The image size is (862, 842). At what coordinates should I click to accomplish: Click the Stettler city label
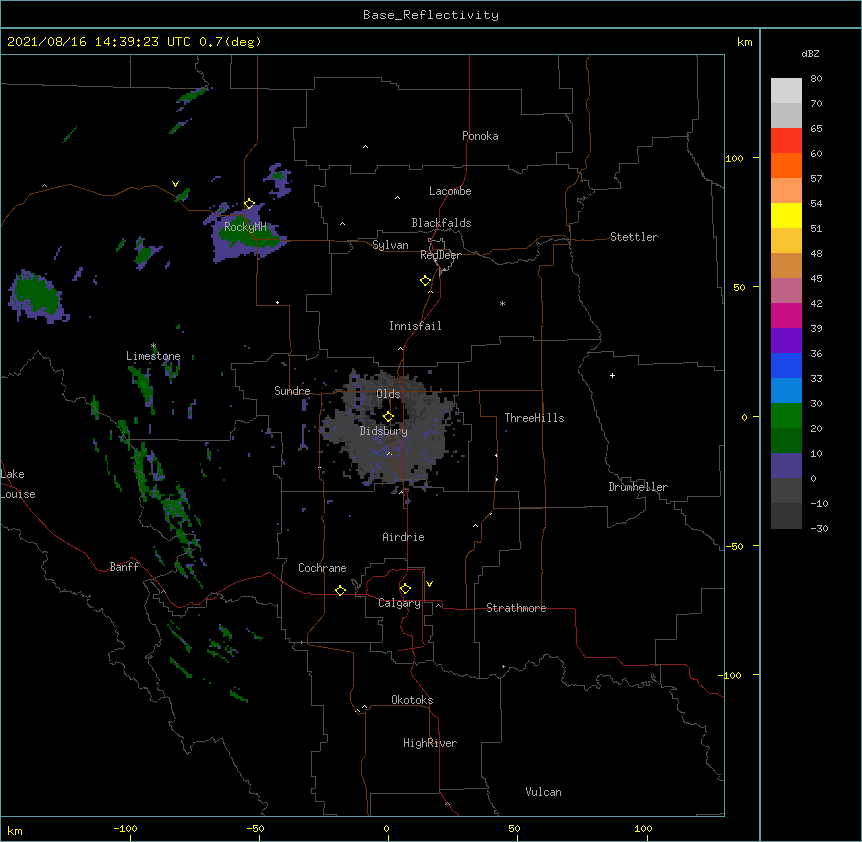(x=634, y=237)
